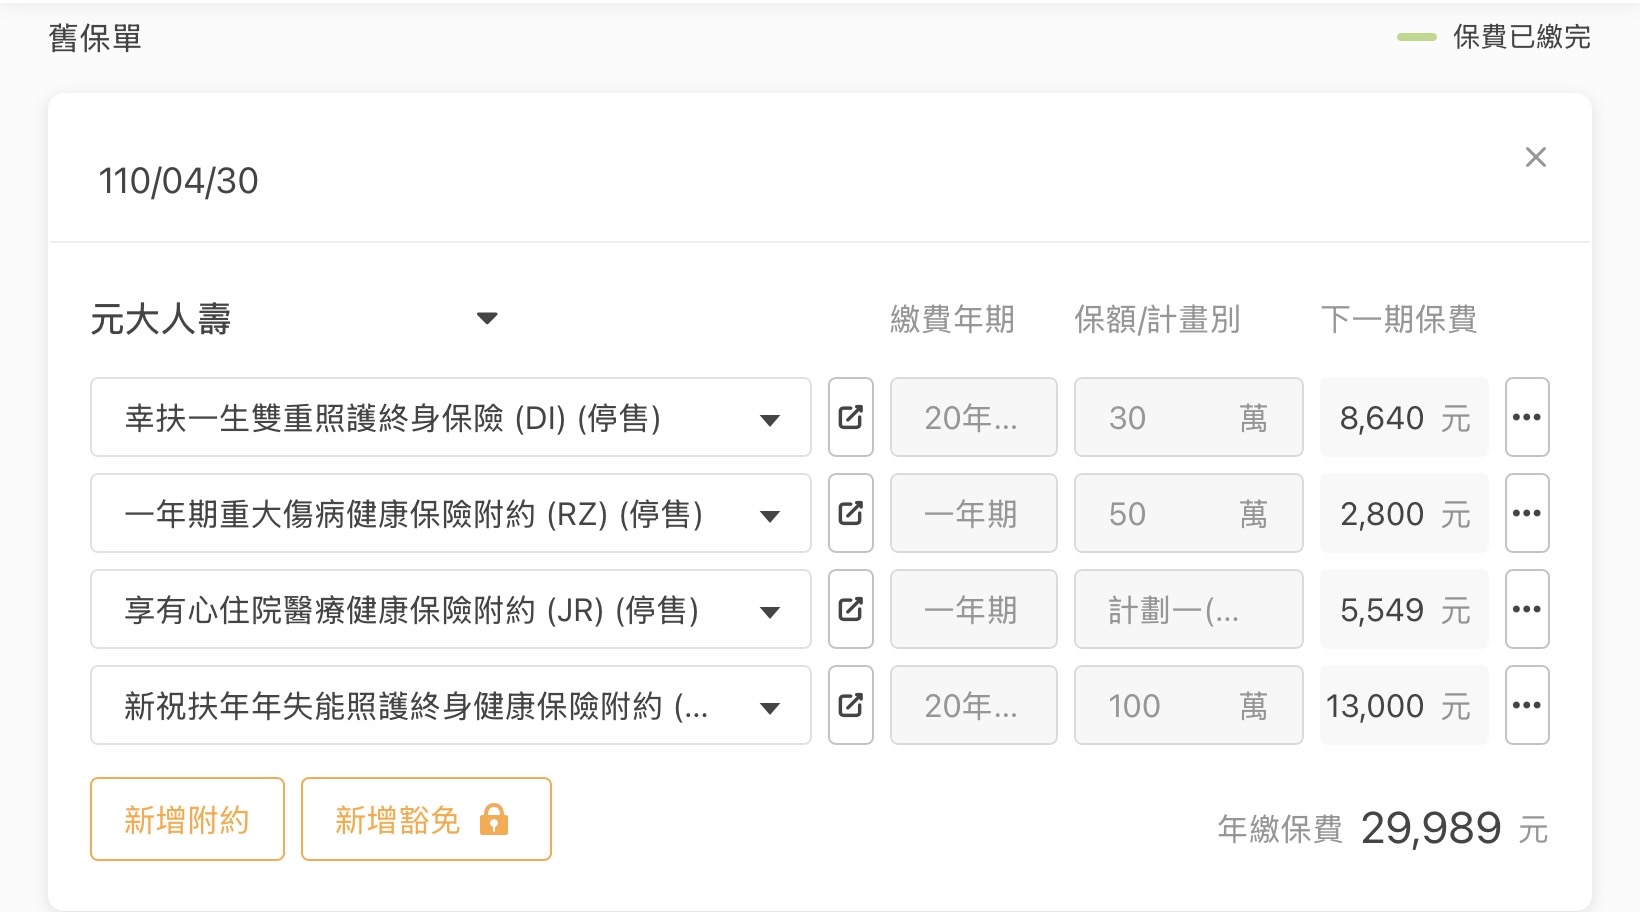This screenshot has height=912, width=1640.
Task: Open more options for 2,800 元 row
Action: pos(1526,513)
